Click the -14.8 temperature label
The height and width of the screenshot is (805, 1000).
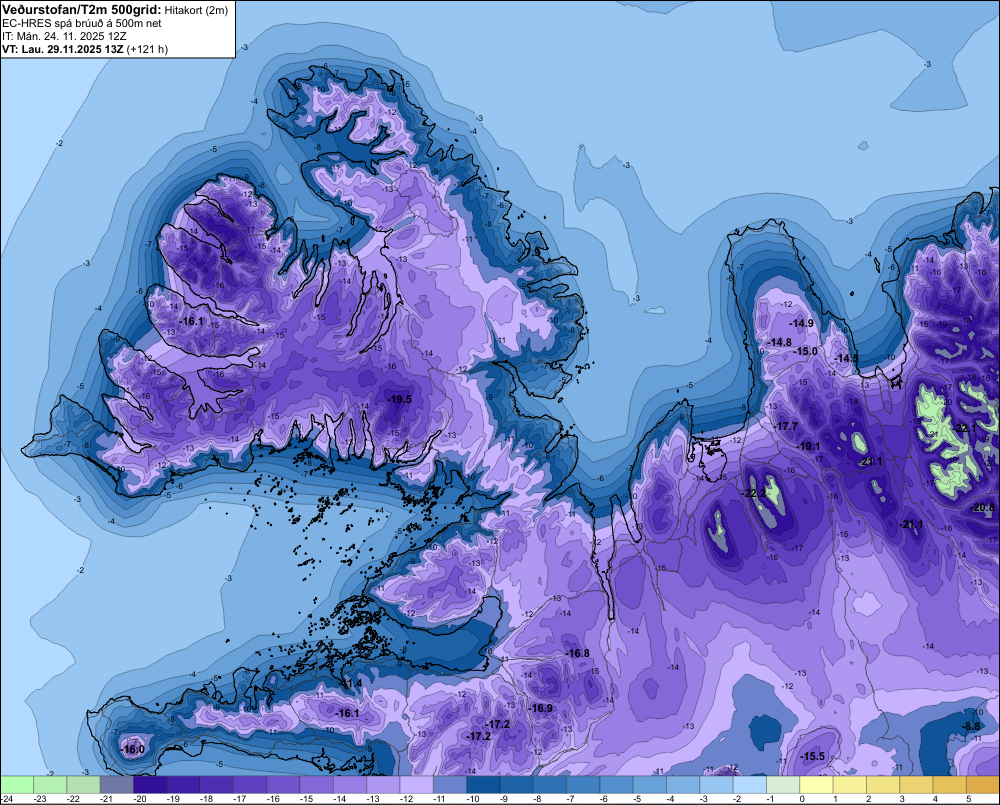click(779, 343)
